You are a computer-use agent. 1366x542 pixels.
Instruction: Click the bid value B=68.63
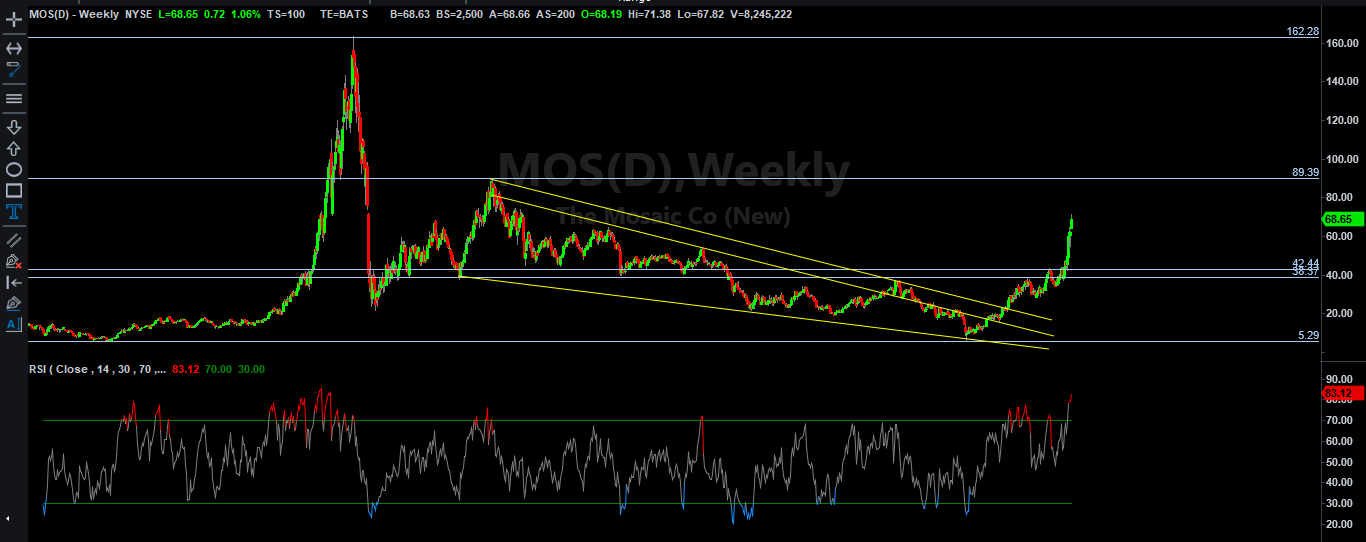411,14
